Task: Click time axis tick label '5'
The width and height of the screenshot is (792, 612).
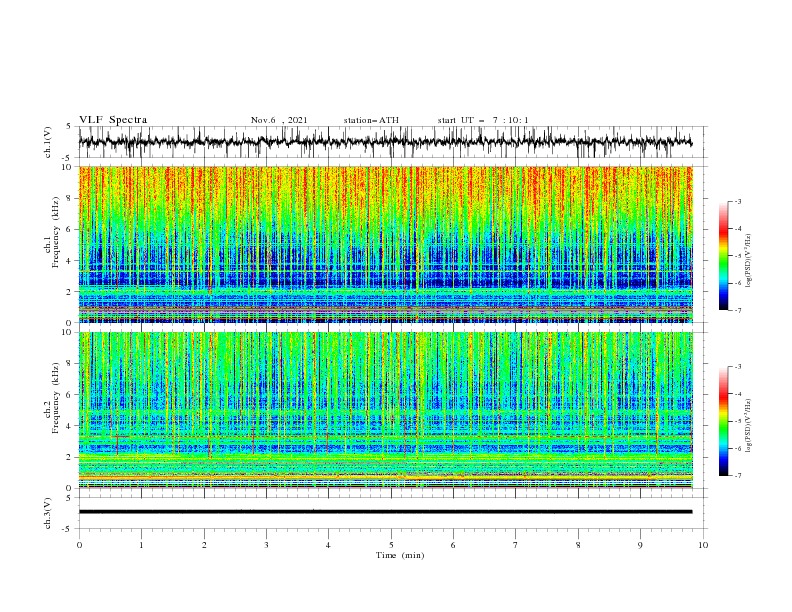Action: (391, 545)
